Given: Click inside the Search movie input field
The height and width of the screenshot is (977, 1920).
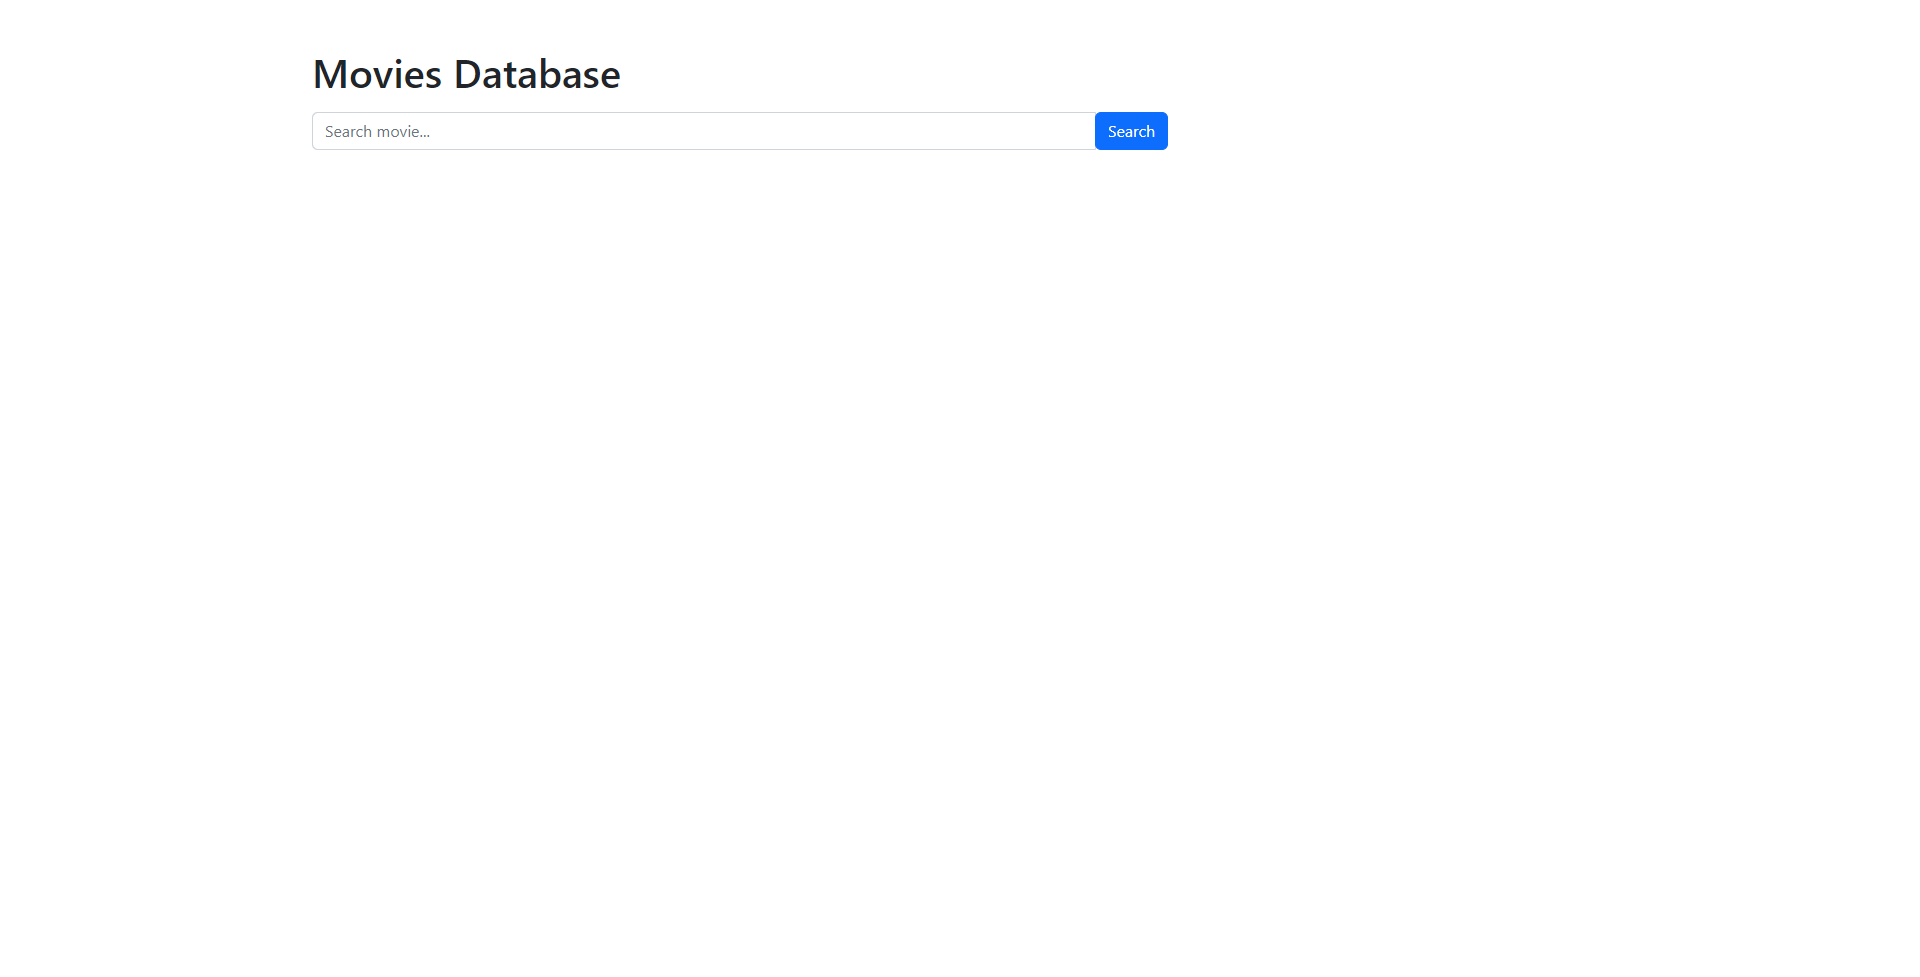Looking at the screenshot, I should [x=700, y=130].
